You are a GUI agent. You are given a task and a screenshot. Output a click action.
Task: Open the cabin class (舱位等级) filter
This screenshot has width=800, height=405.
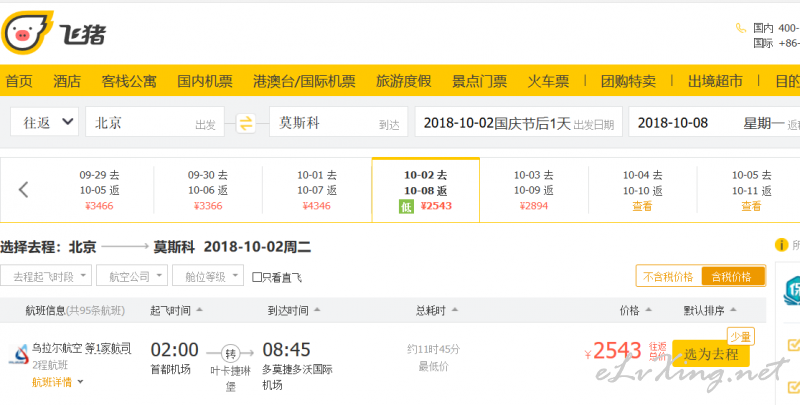208,276
